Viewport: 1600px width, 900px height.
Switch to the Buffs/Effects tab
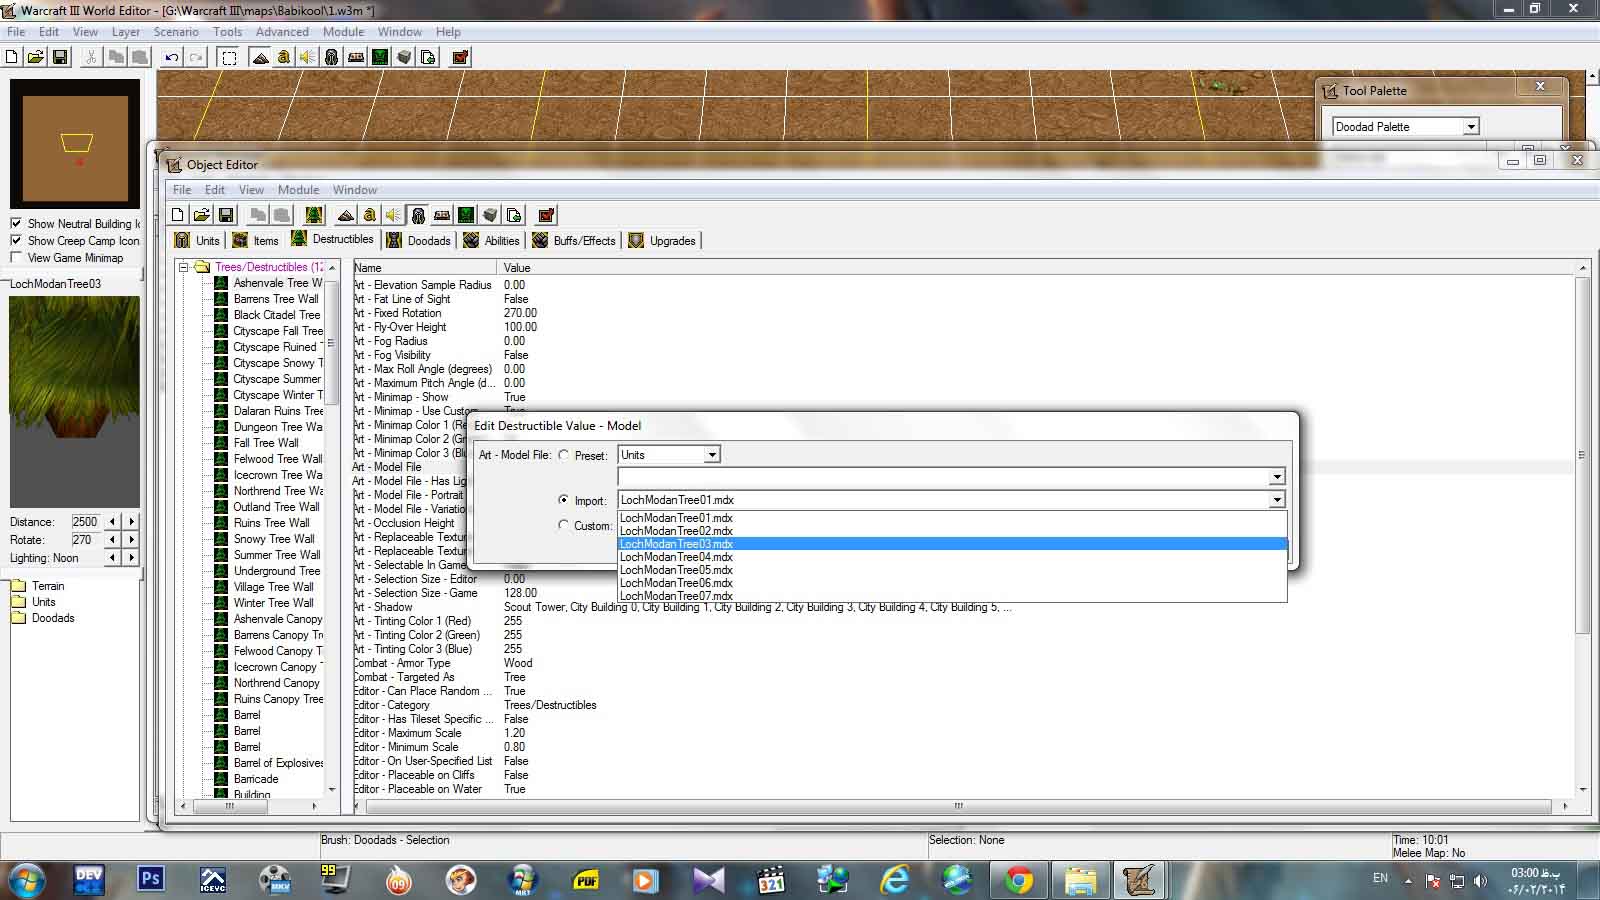[575, 240]
